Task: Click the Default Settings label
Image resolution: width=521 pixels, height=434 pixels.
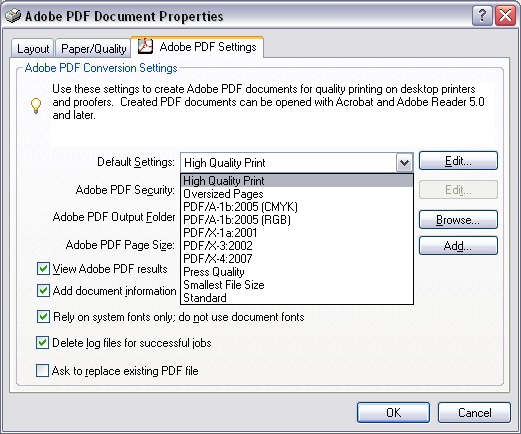Action: (x=136, y=162)
